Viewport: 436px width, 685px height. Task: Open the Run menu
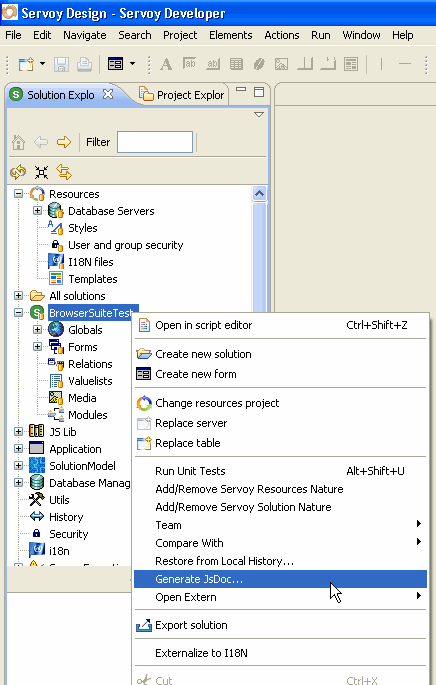coord(321,35)
